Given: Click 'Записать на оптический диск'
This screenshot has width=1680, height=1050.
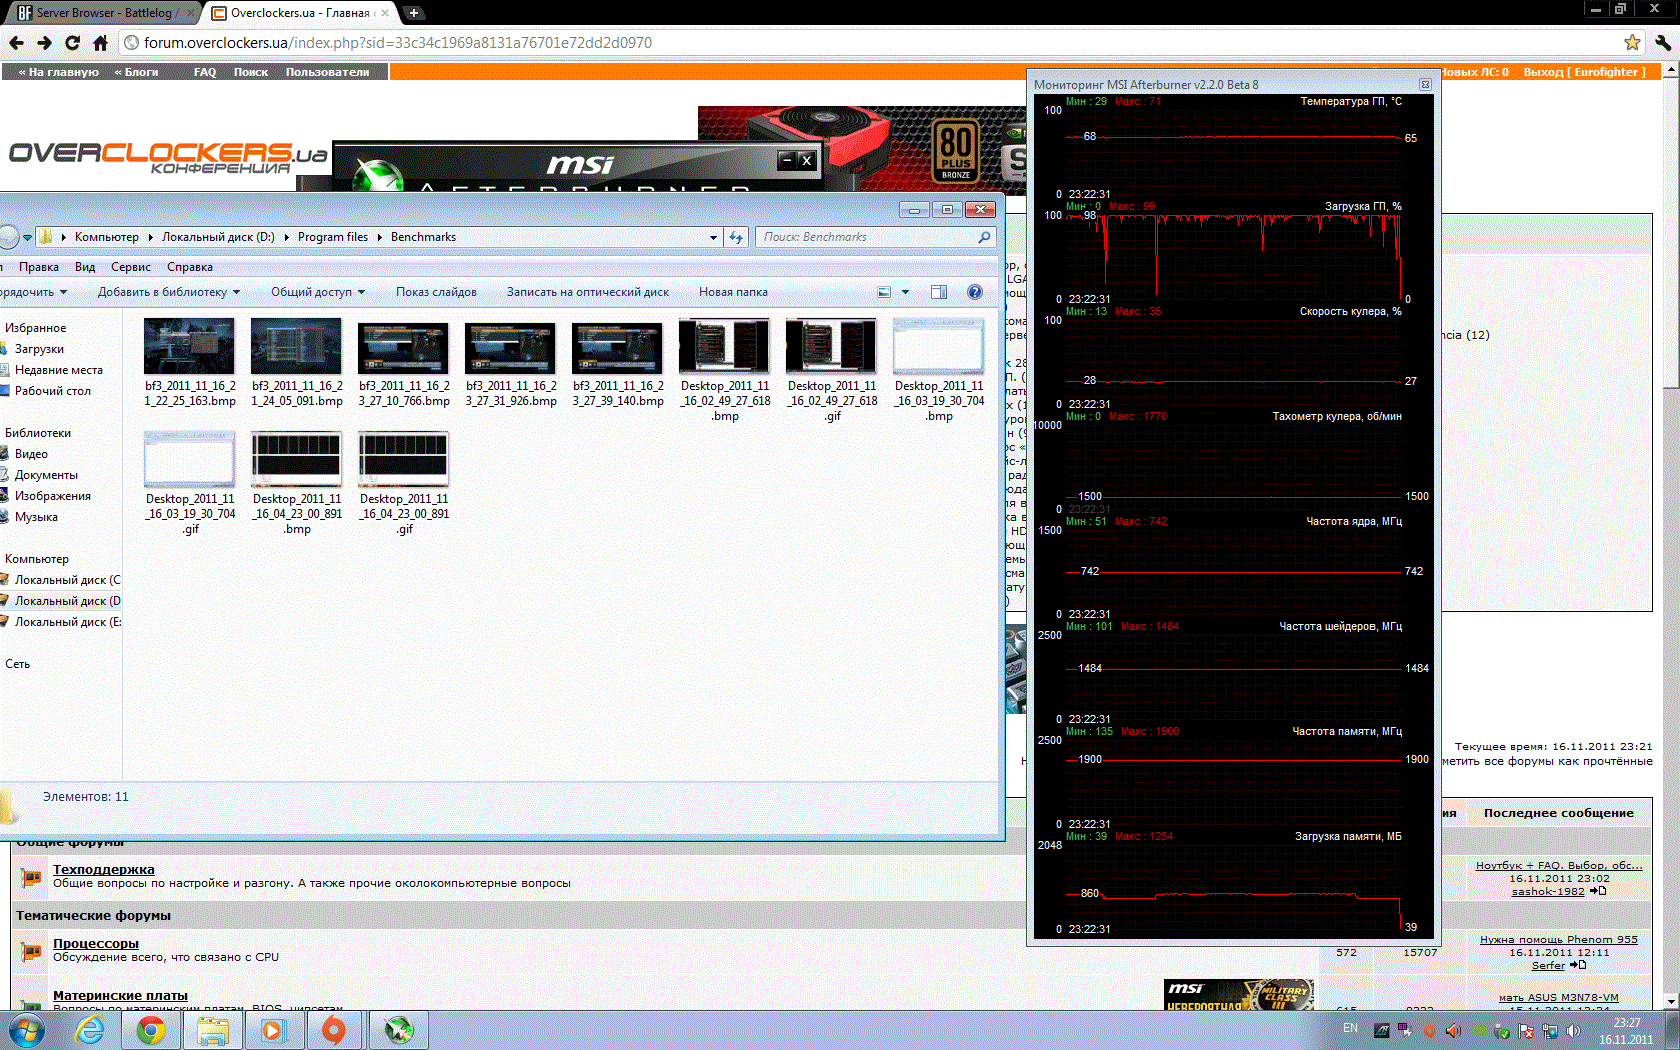Looking at the screenshot, I should [588, 292].
